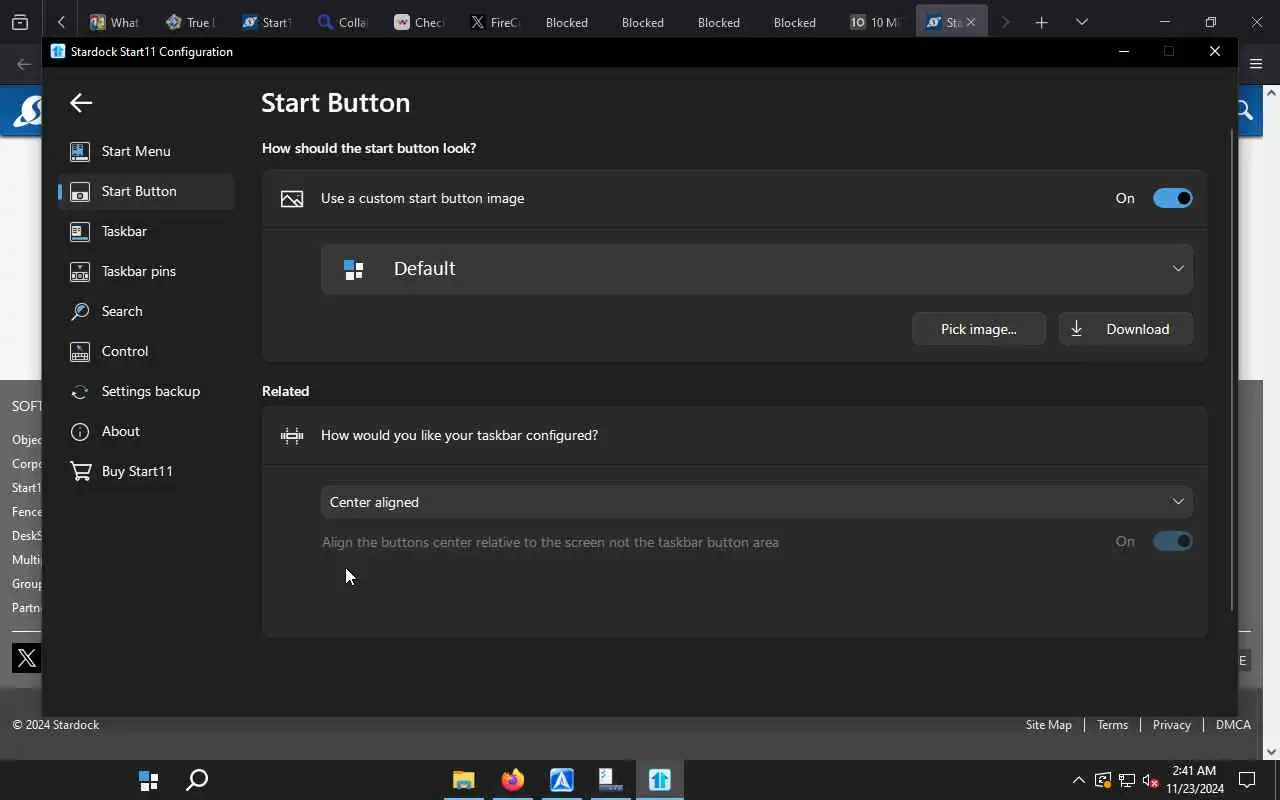Open the Search settings section
Viewport: 1280px width, 800px height.
pyautogui.click(x=146, y=311)
